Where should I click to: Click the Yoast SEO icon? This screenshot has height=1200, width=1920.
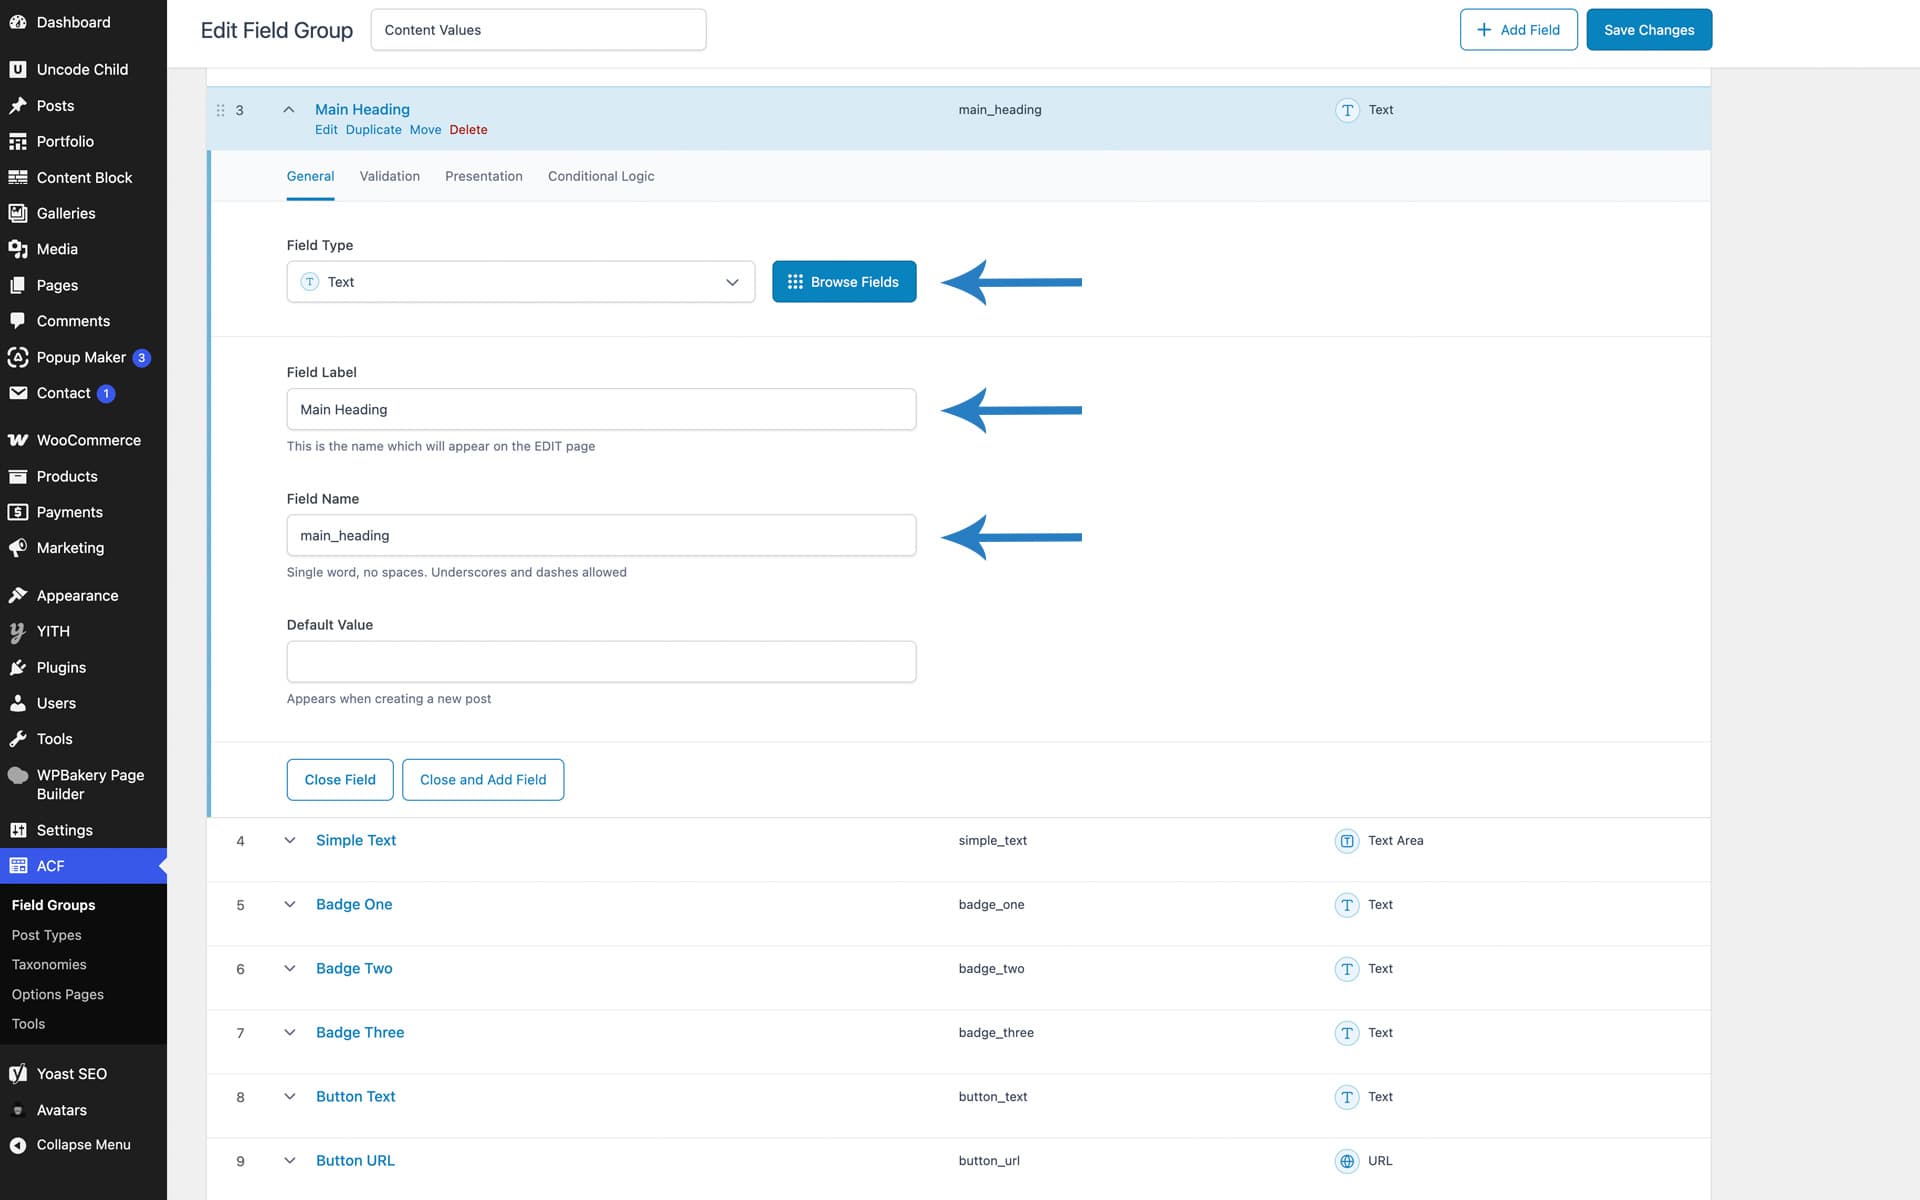click(18, 1074)
